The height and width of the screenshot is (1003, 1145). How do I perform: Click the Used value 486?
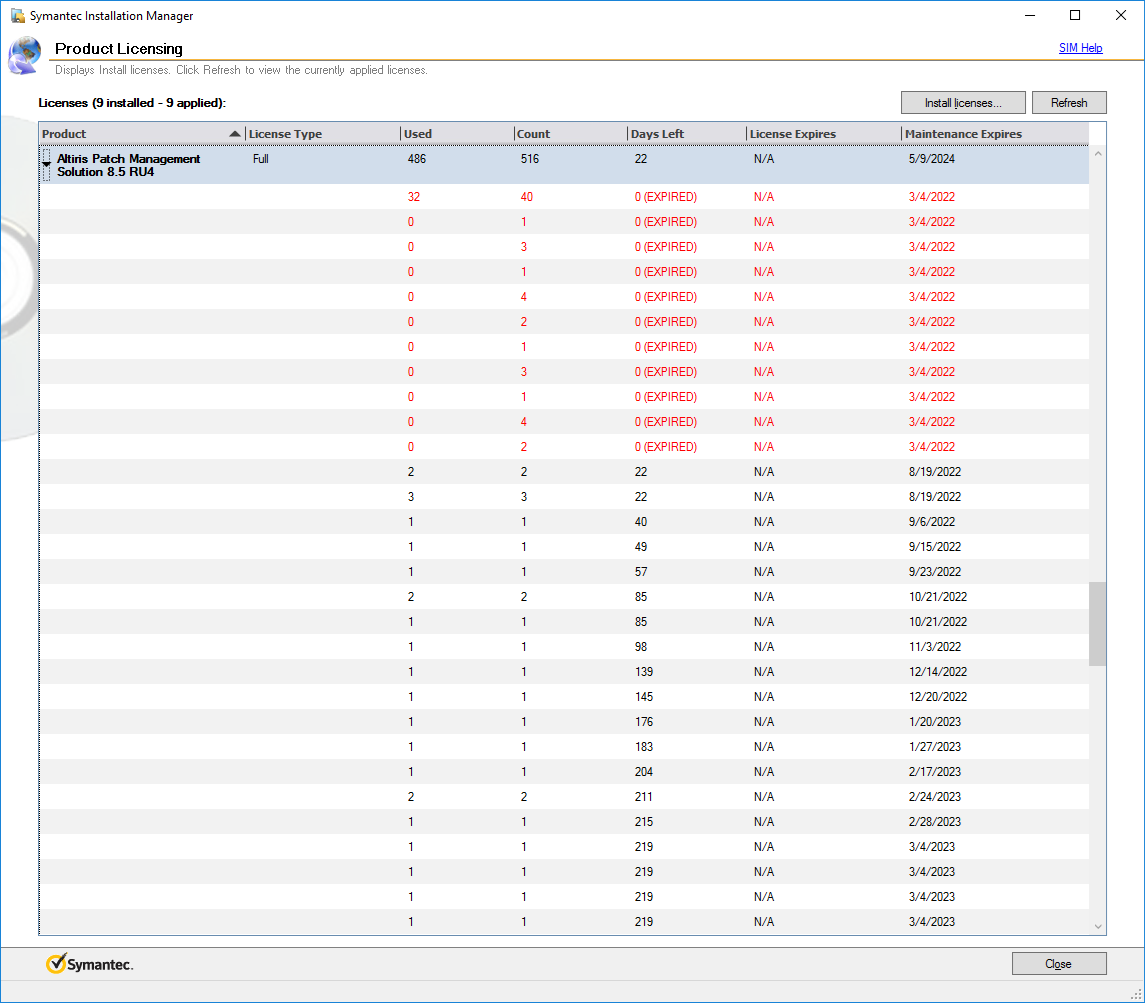(x=417, y=159)
